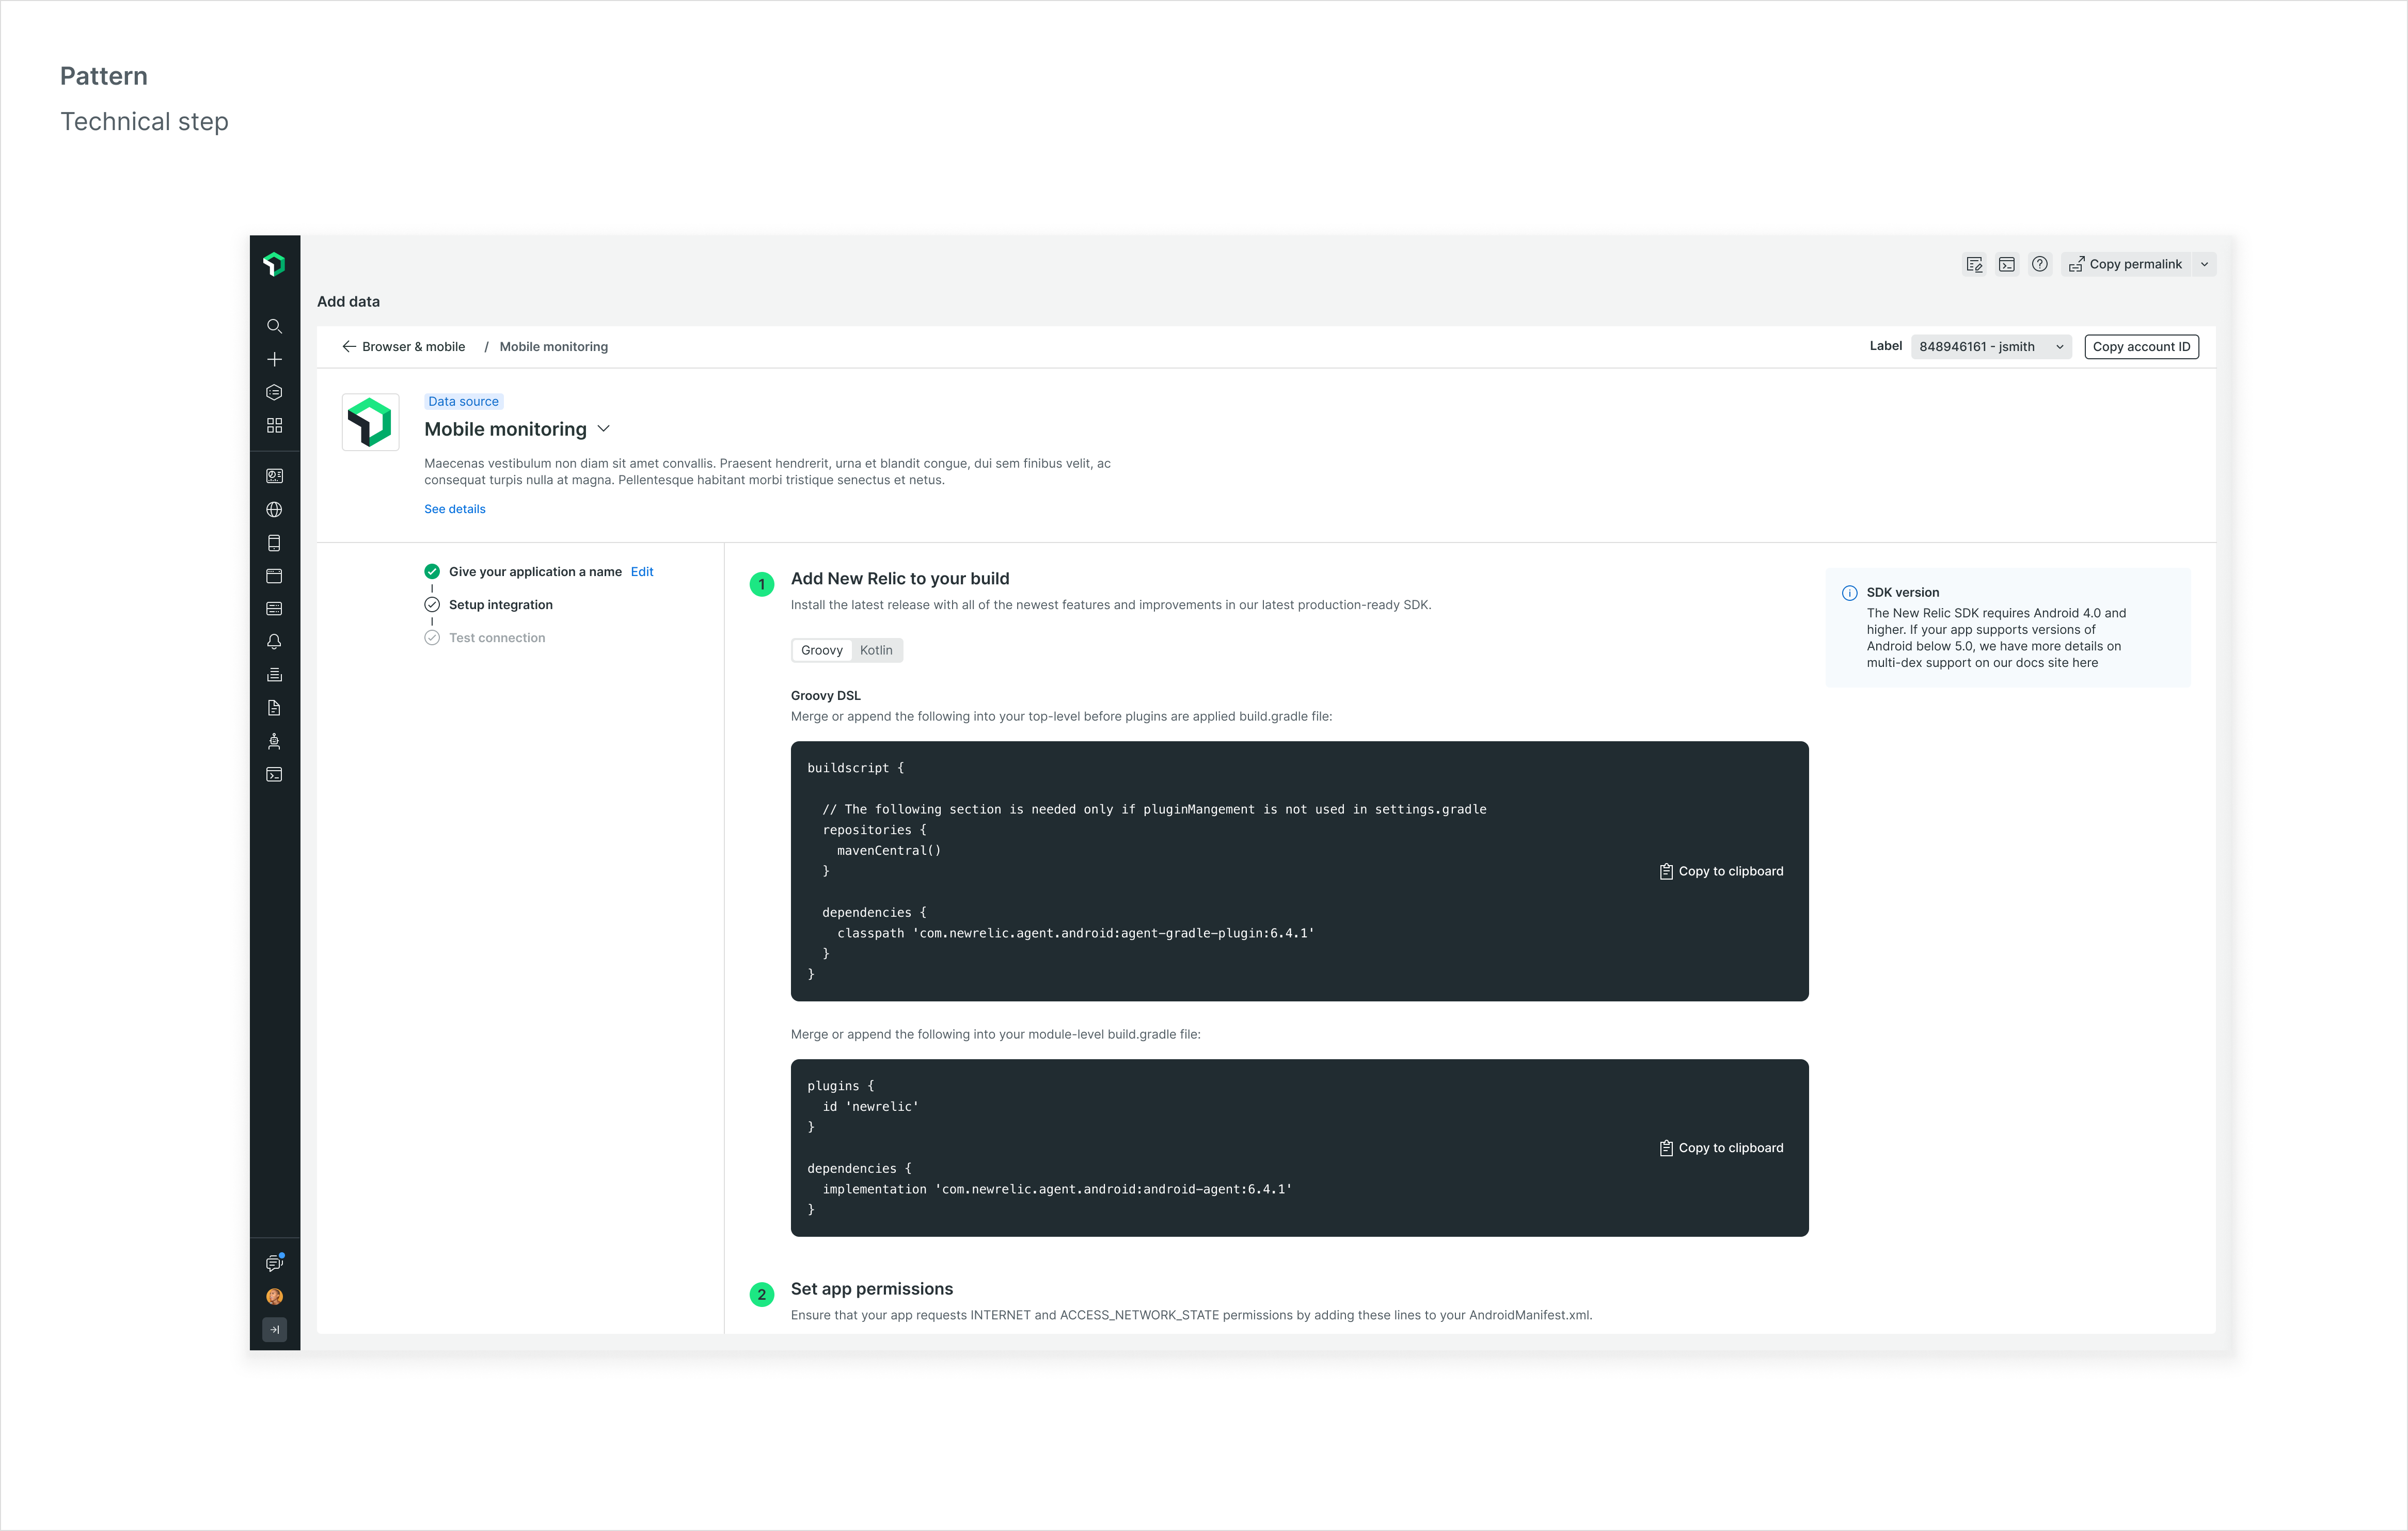The image size is (2408, 1531).
Task: Open the stacked logs sidebar icon
Action: pos(274,675)
